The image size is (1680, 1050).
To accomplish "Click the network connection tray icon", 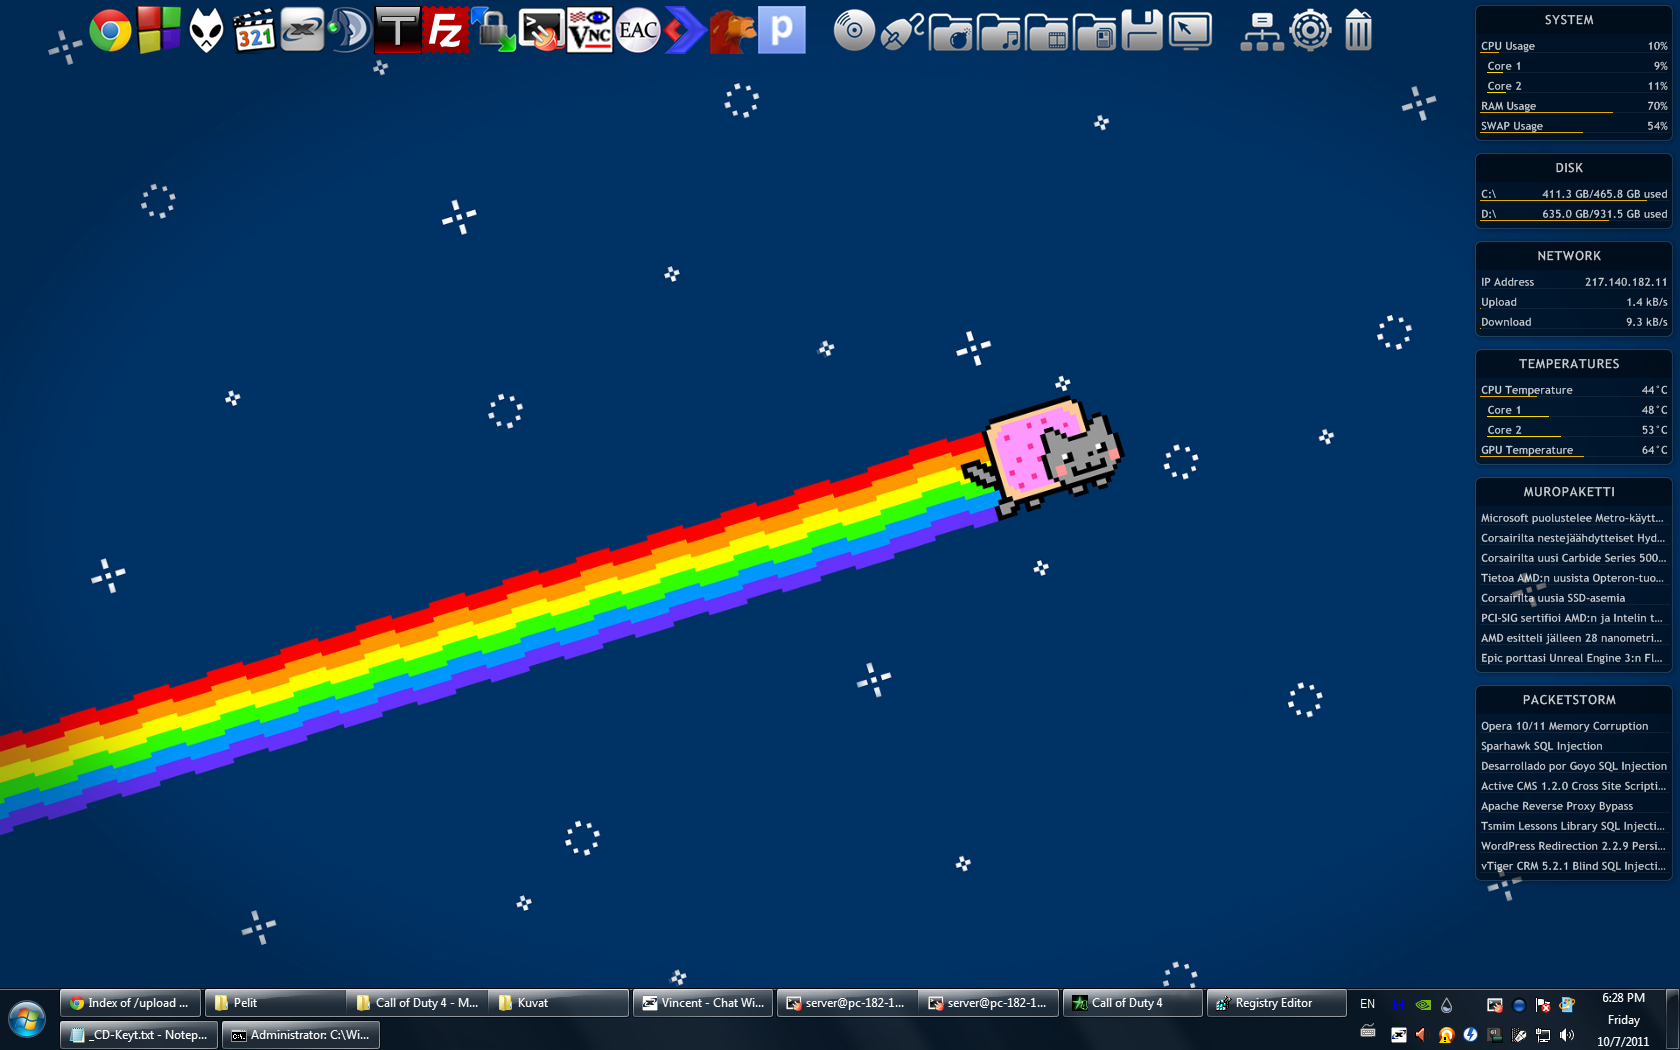I will click(x=1543, y=1035).
